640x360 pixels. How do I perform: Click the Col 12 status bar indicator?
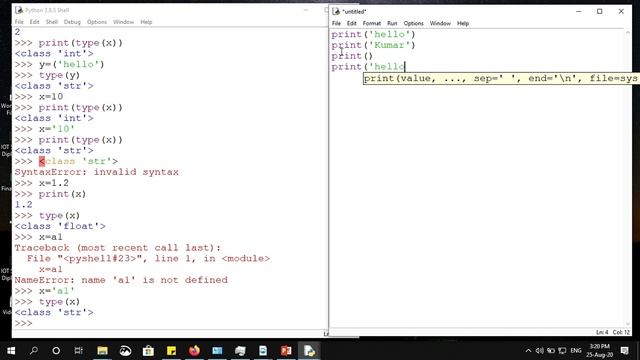click(621, 332)
